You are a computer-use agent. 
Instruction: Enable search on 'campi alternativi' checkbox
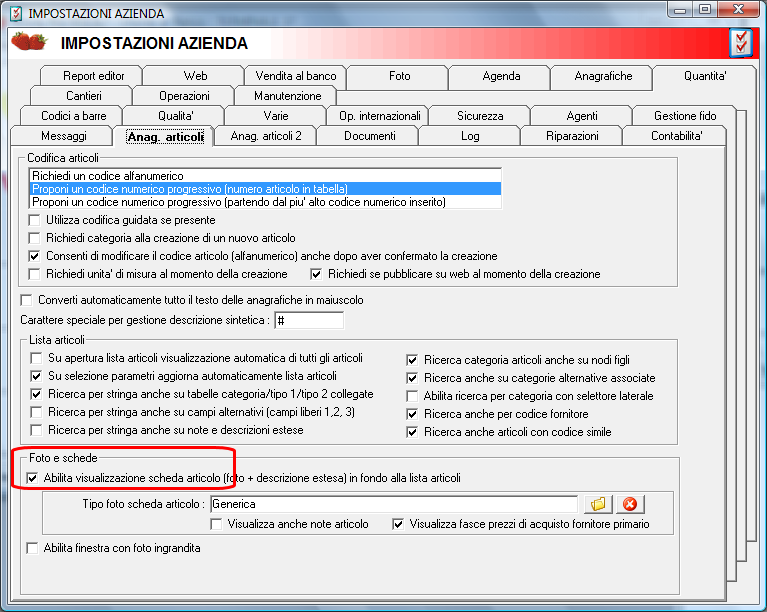tap(36, 412)
